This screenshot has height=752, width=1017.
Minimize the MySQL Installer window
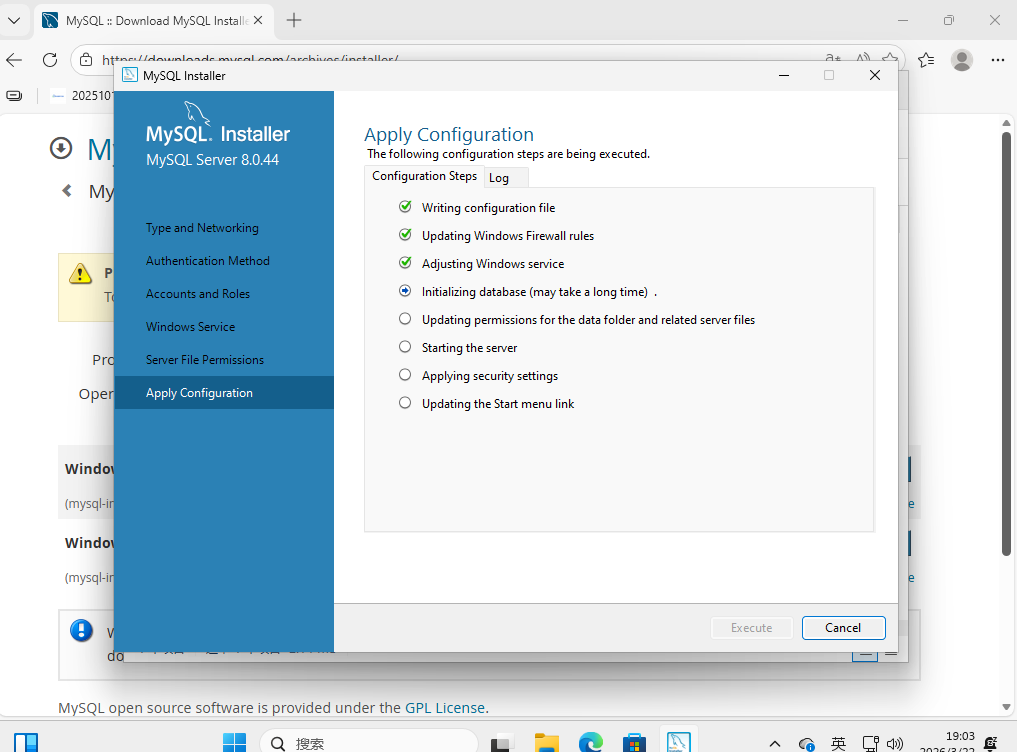[784, 75]
